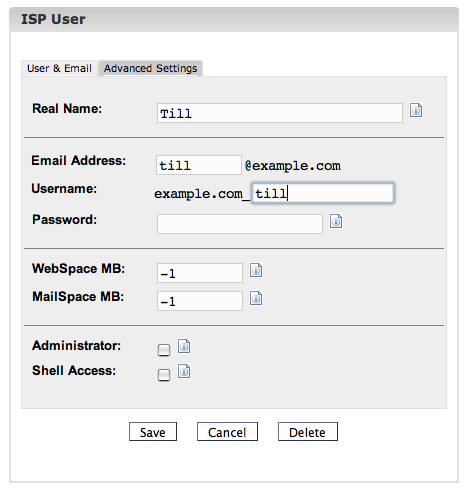Enable the Administrator checkbox
Image resolution: width=474 pixels, height=492 pixels.
point(164,350)
